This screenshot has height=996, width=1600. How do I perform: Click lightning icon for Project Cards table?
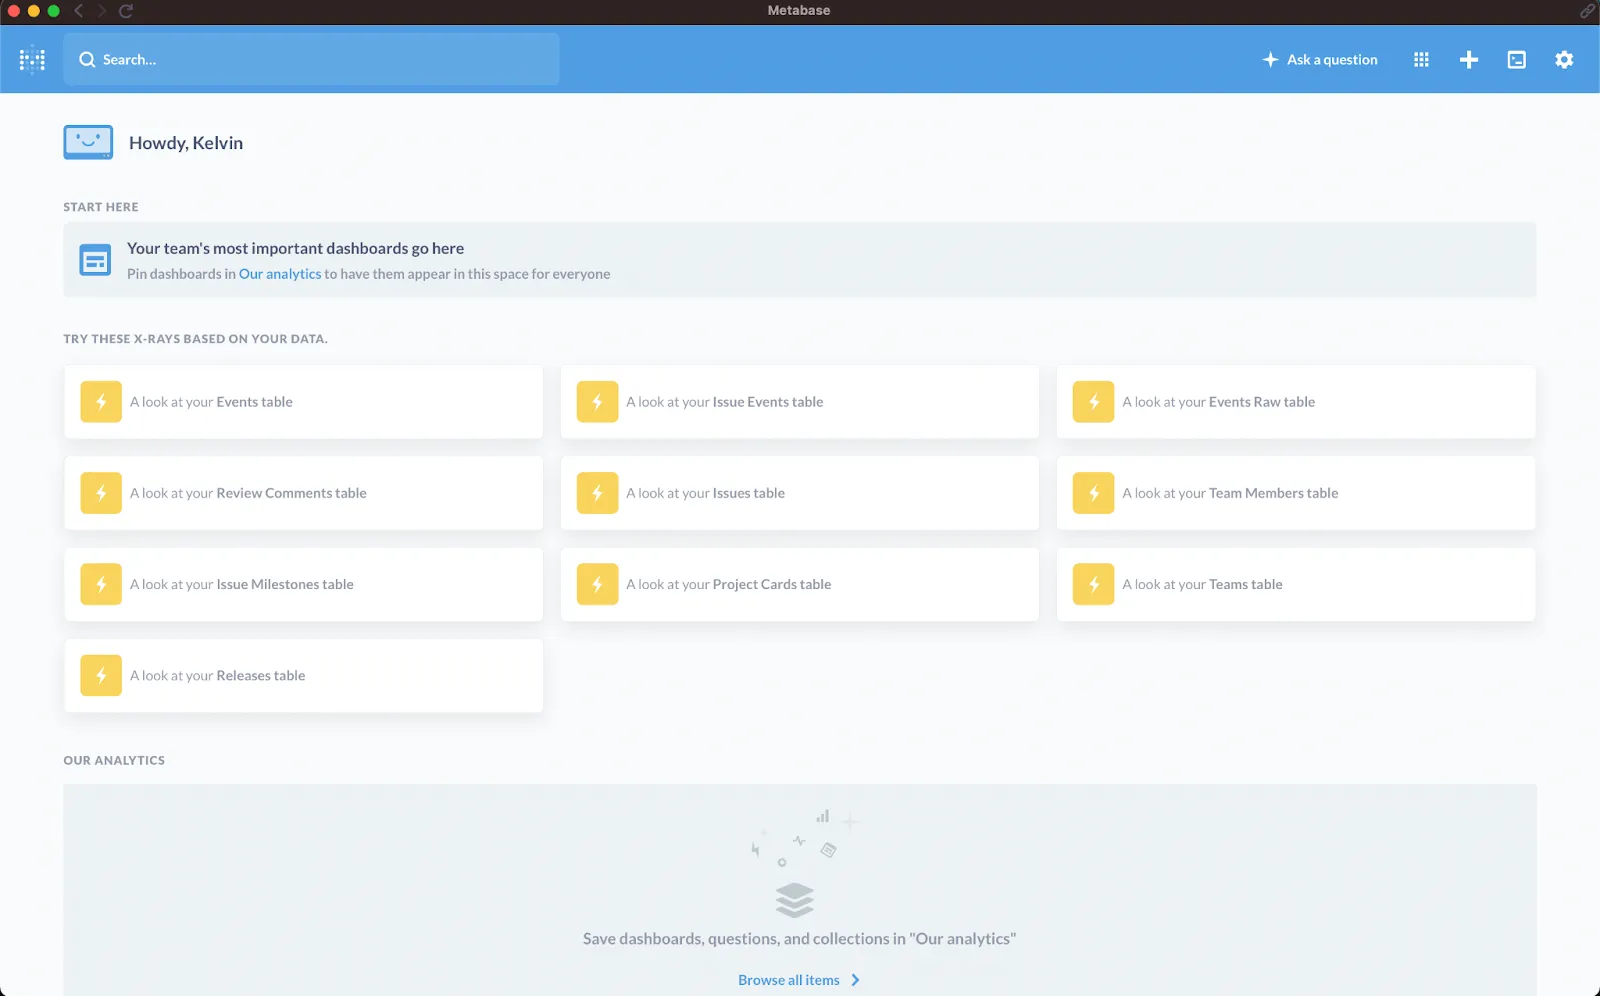point(597,584)
